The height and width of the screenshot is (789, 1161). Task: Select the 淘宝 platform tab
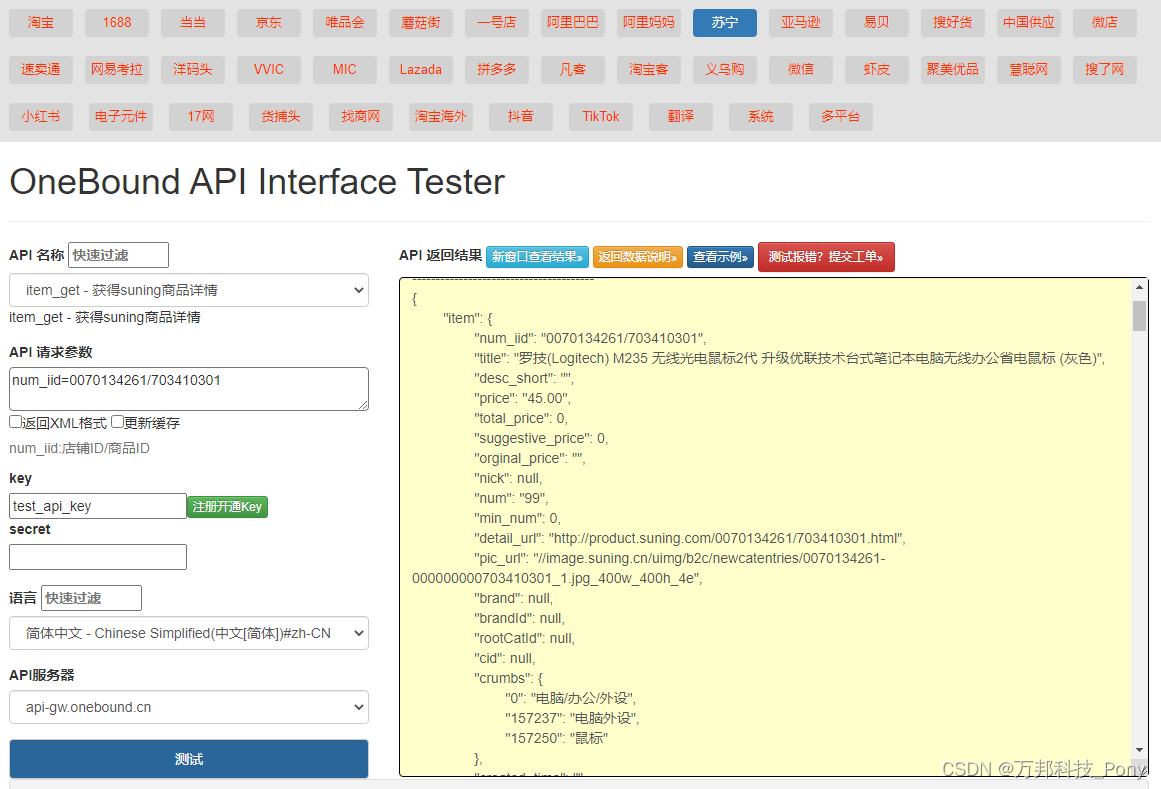pyautogui.click(x=41, y=23)
